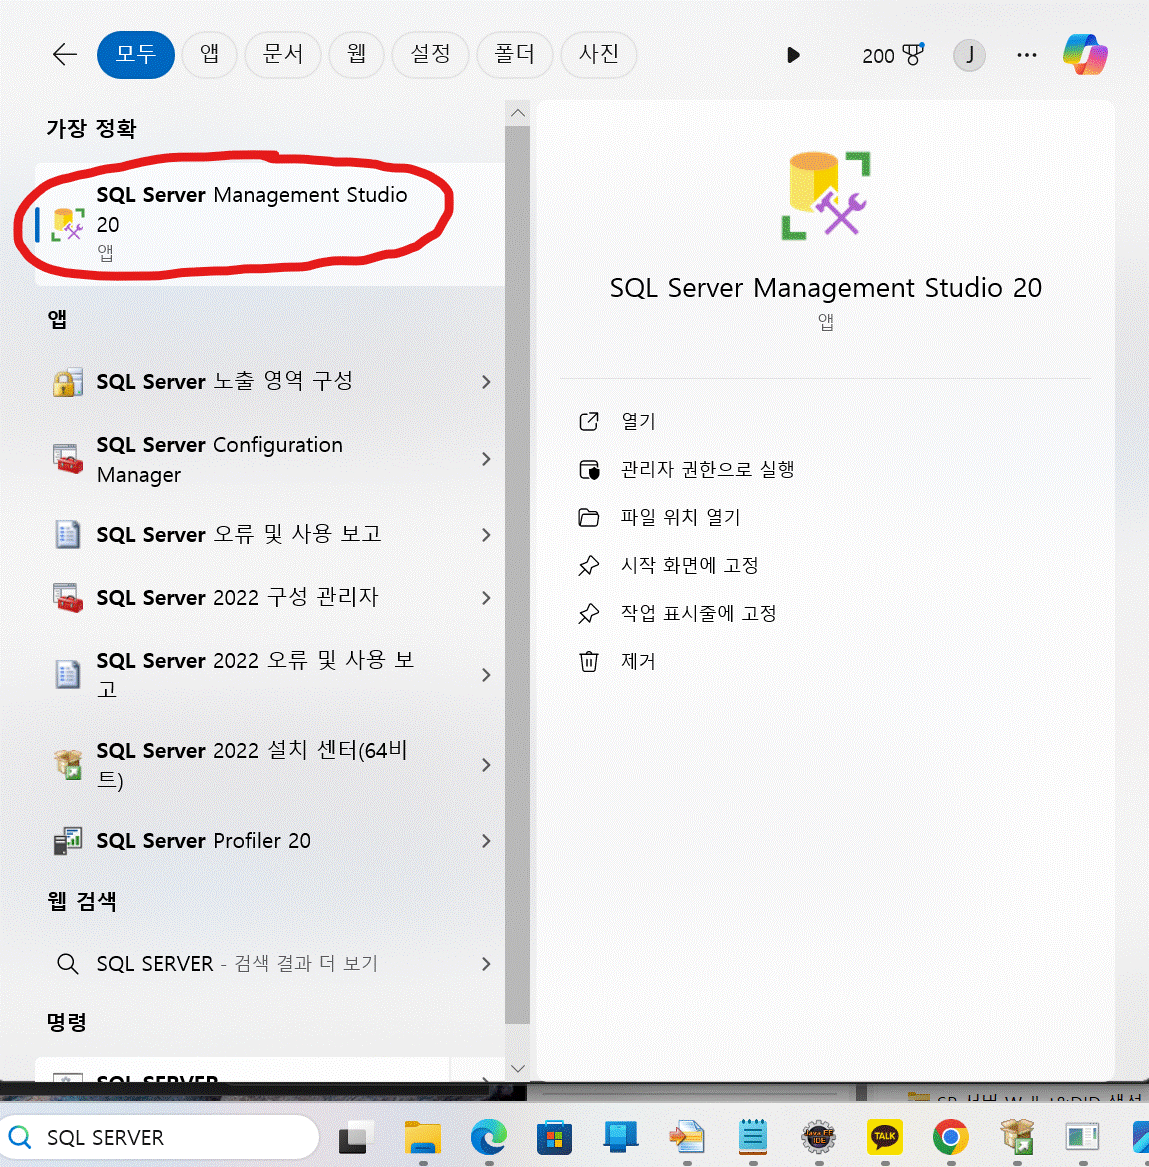Open the three-dot more options menu
Image resolution: width=1149 pixels, height=1167 pixels.
click(x=1027, y=55)
